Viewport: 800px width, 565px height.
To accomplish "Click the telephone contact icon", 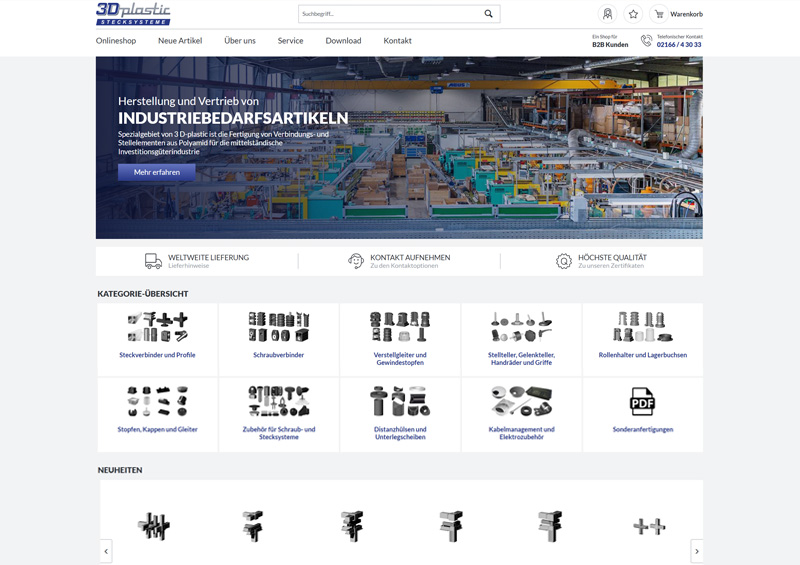I will click(x=647, y=41).
